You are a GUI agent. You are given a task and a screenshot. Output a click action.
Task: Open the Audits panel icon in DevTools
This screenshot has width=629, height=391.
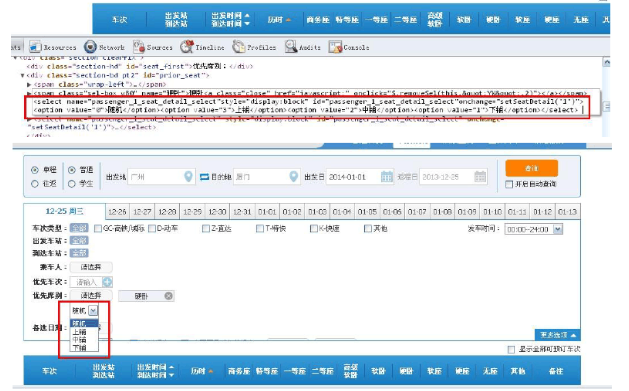pos(291,47)
